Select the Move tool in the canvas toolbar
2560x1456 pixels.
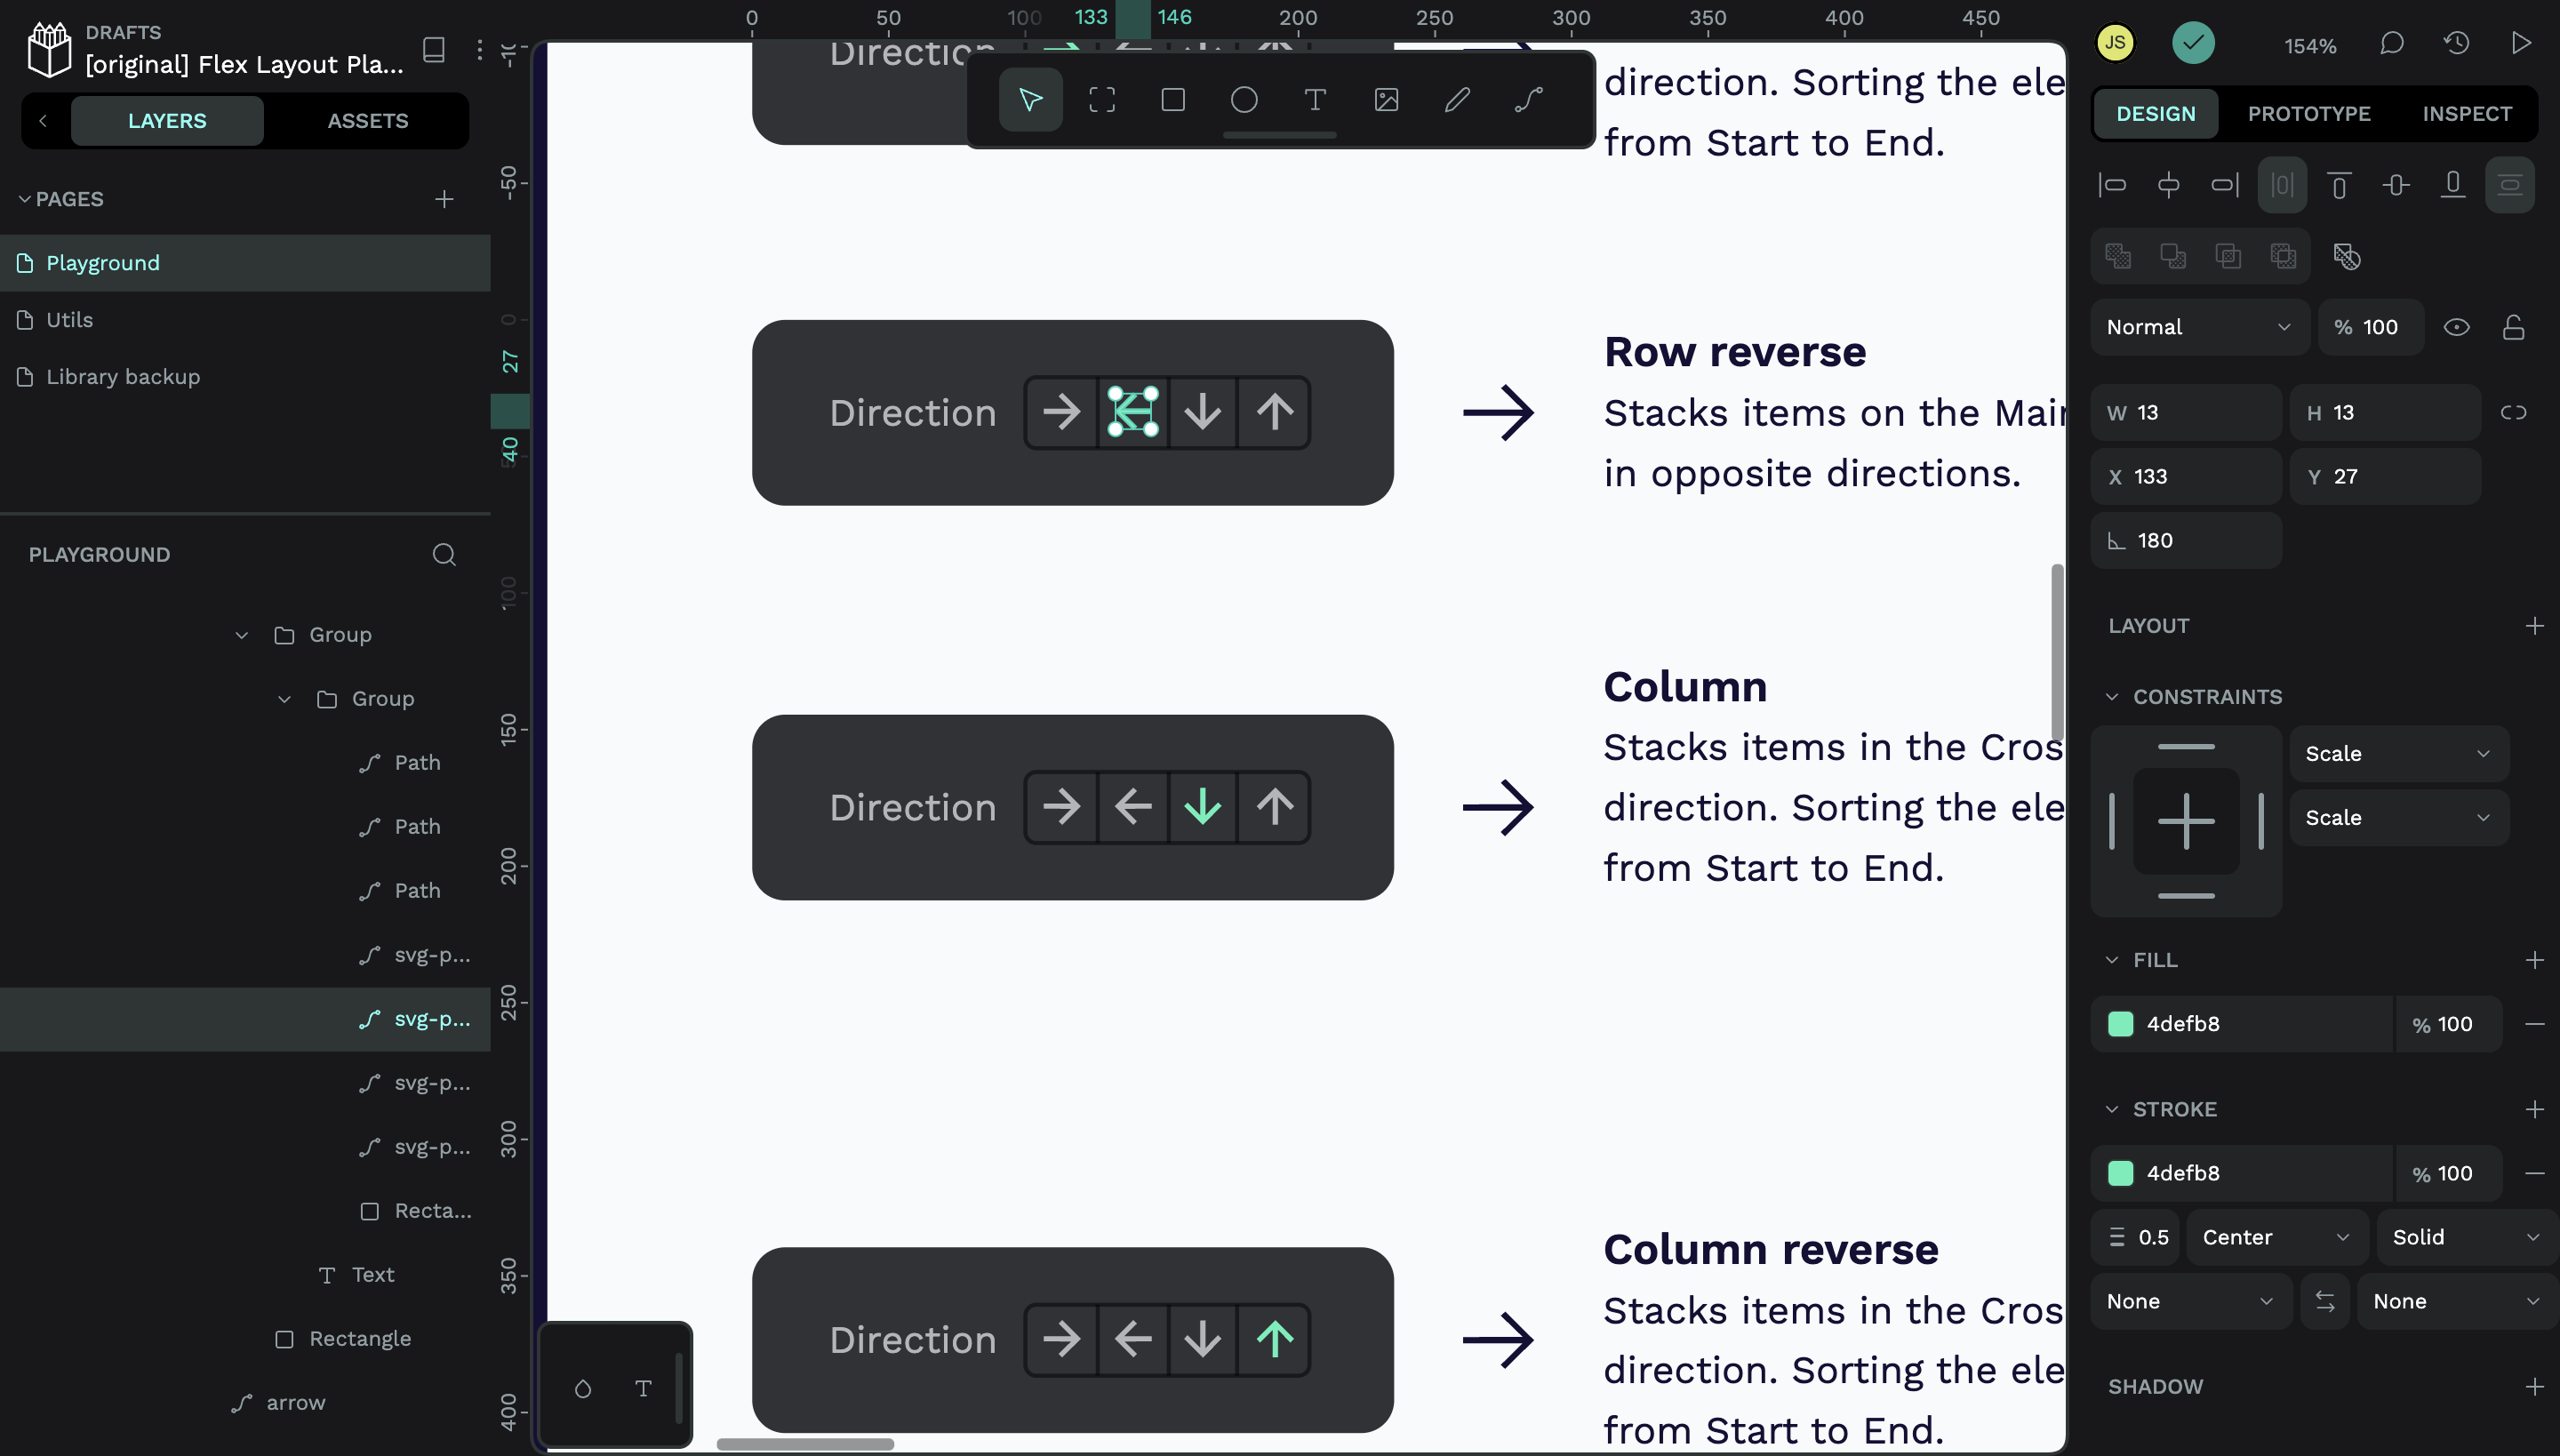[1029, 99]
